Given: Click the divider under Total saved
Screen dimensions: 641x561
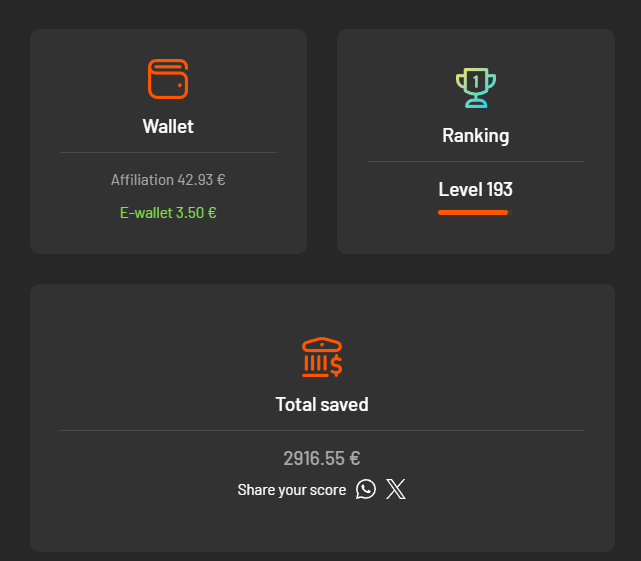Looking at the screenshot, I should coord(323,431).
